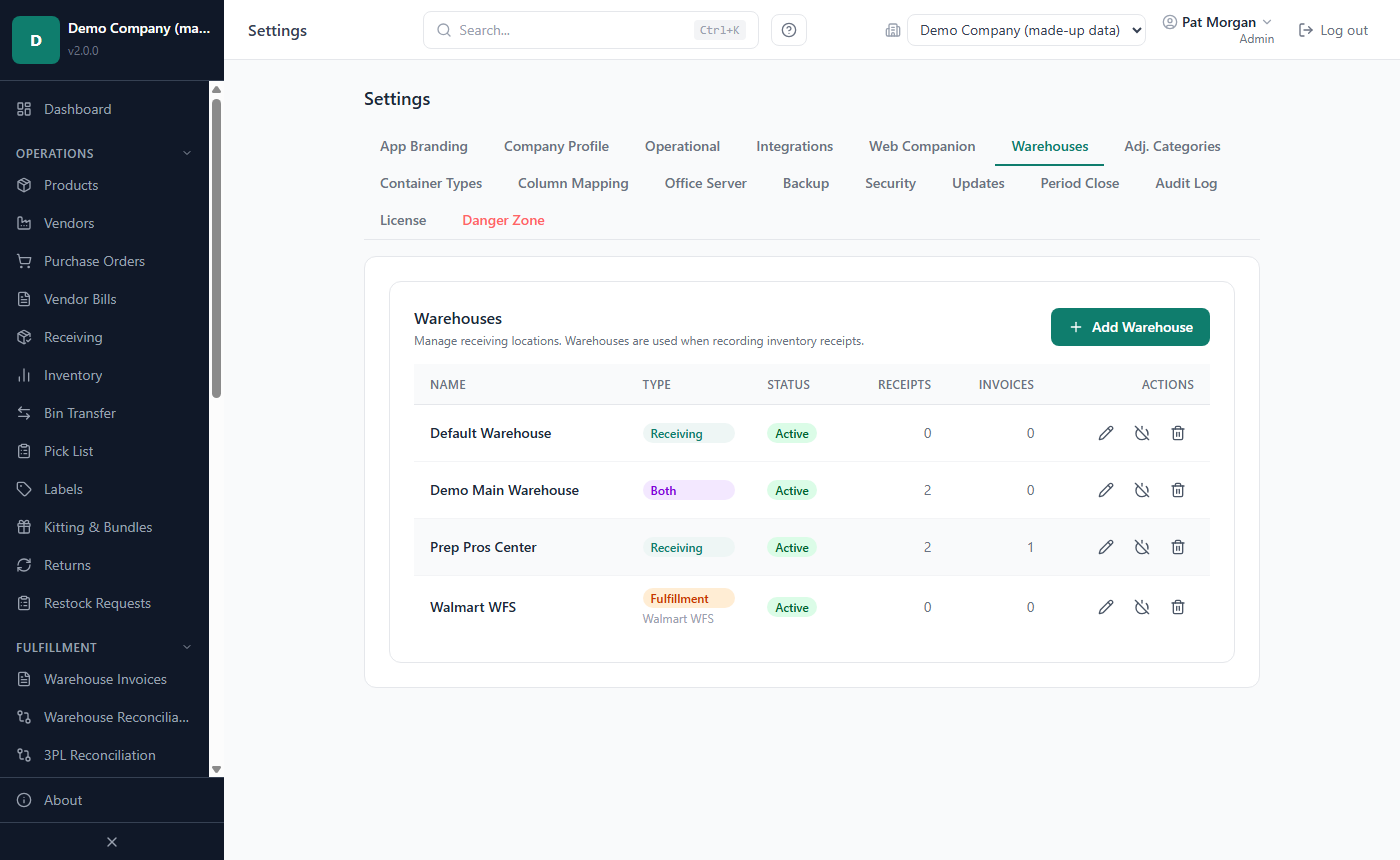Select the Audit Log tab
Viewport: 1400px width, 860px height.
[1186, 183]
